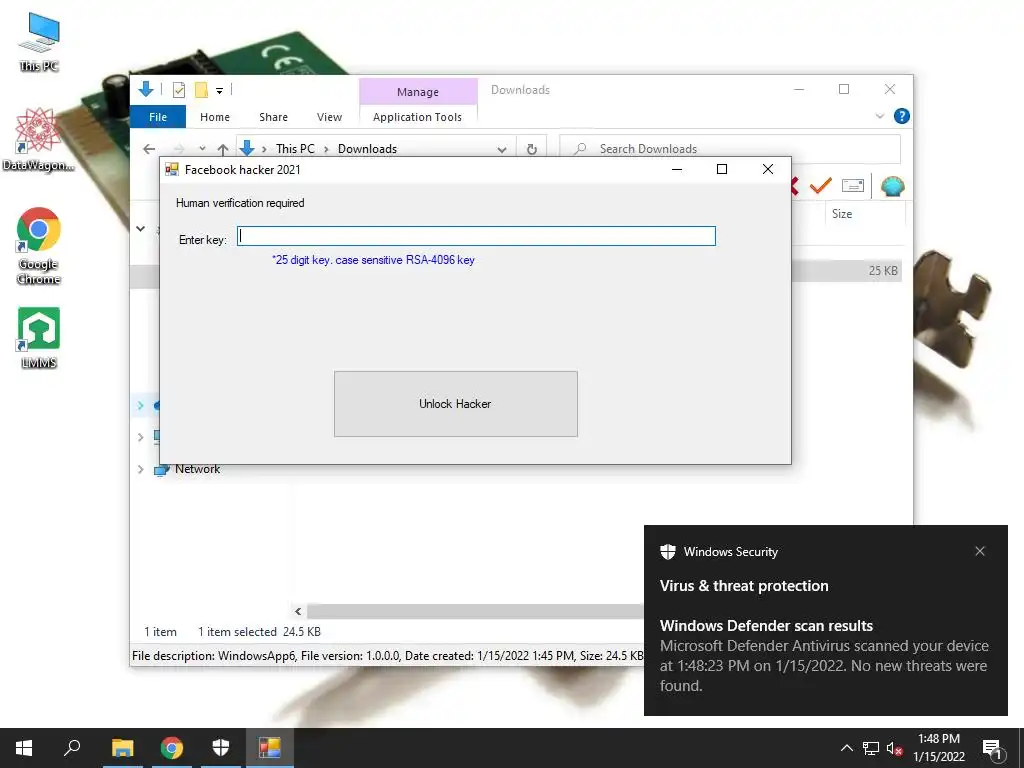The image size is (1024, 768).
Task: Select the Application Tools tab
Action: 417,117
